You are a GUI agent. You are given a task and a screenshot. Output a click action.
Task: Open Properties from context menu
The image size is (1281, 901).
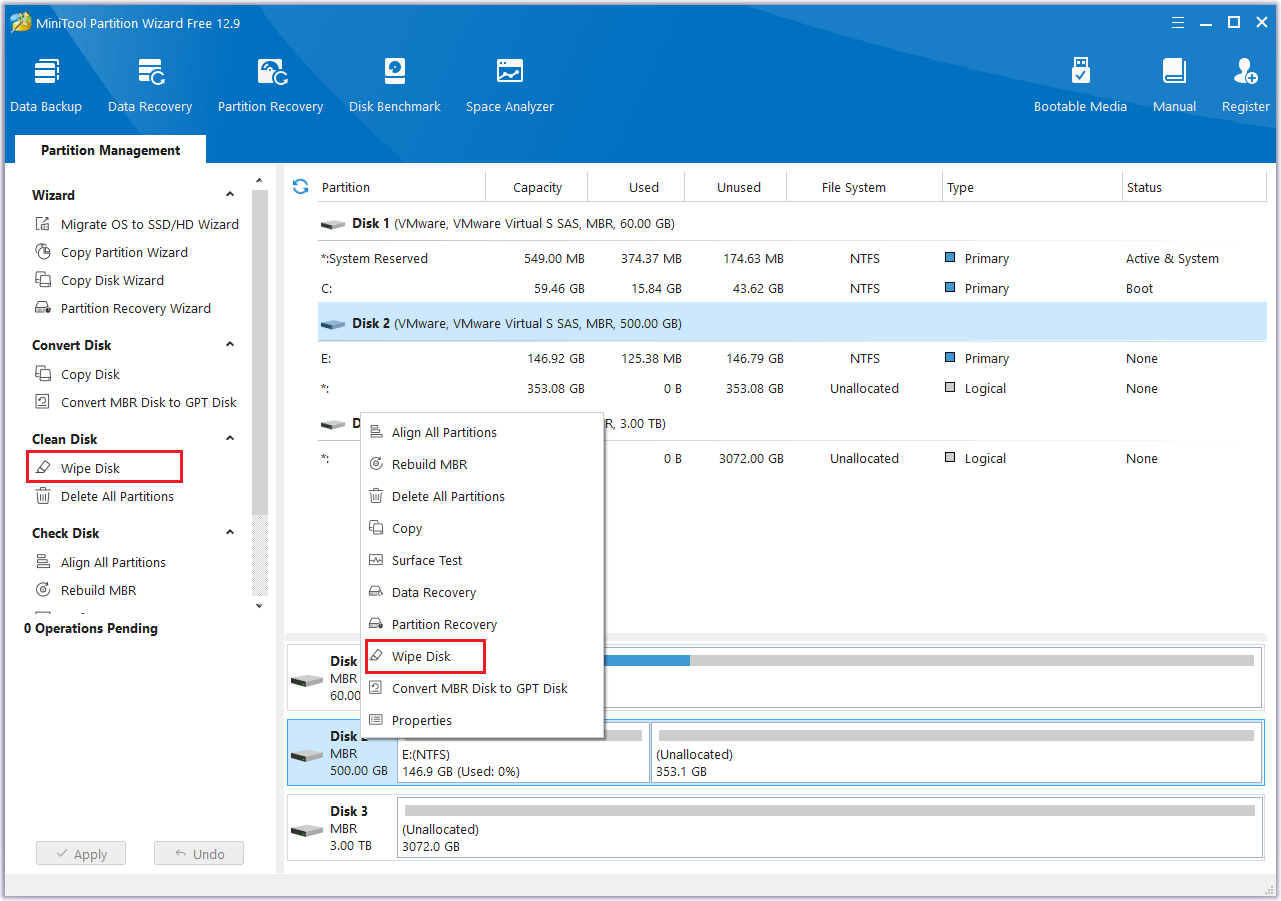tap(482, 721)
